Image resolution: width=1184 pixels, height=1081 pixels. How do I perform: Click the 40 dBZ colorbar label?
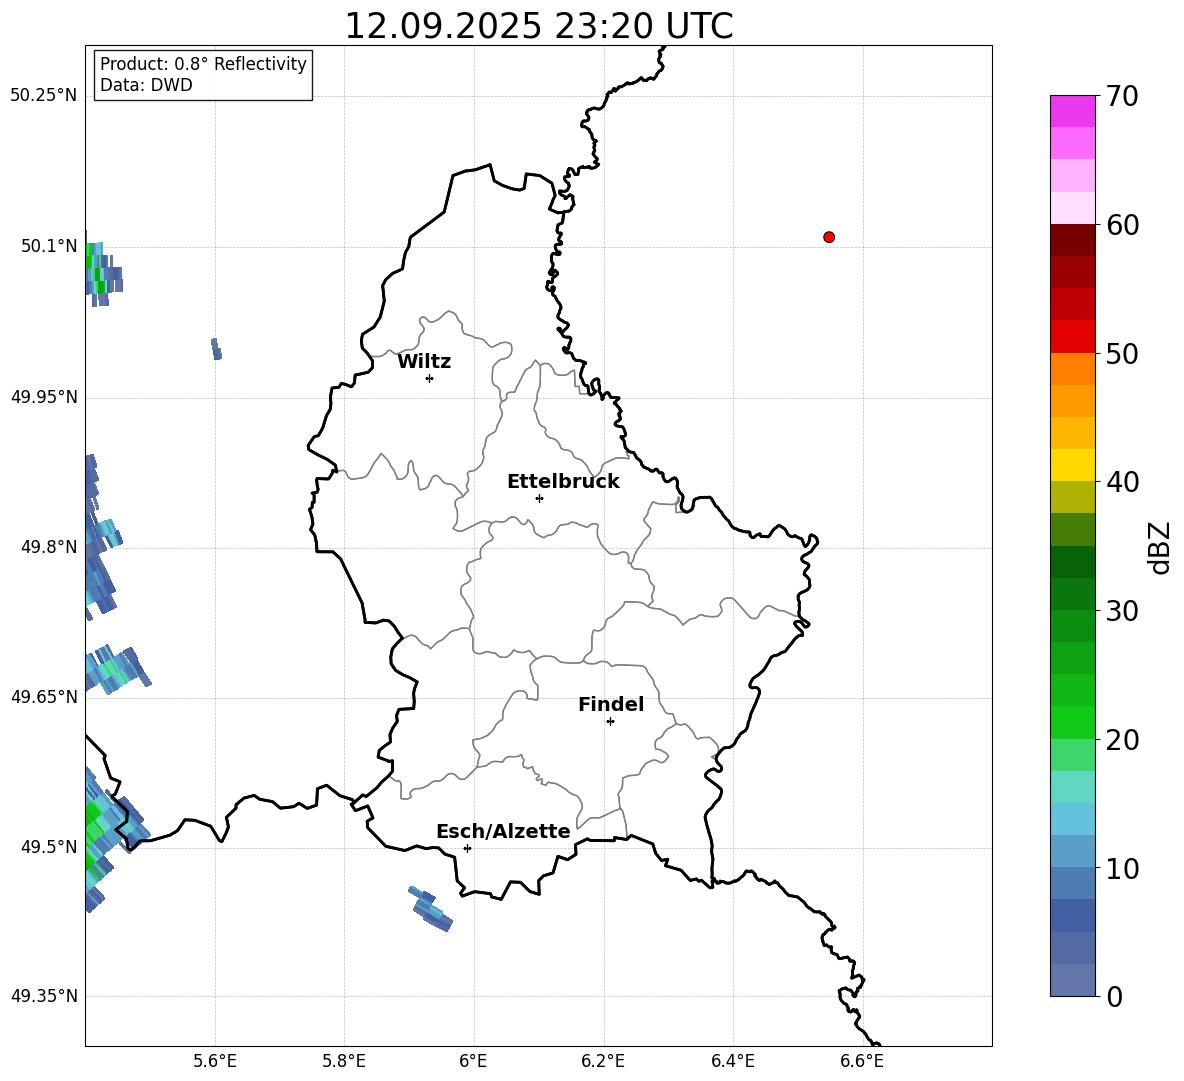[x=1122, y=482]
